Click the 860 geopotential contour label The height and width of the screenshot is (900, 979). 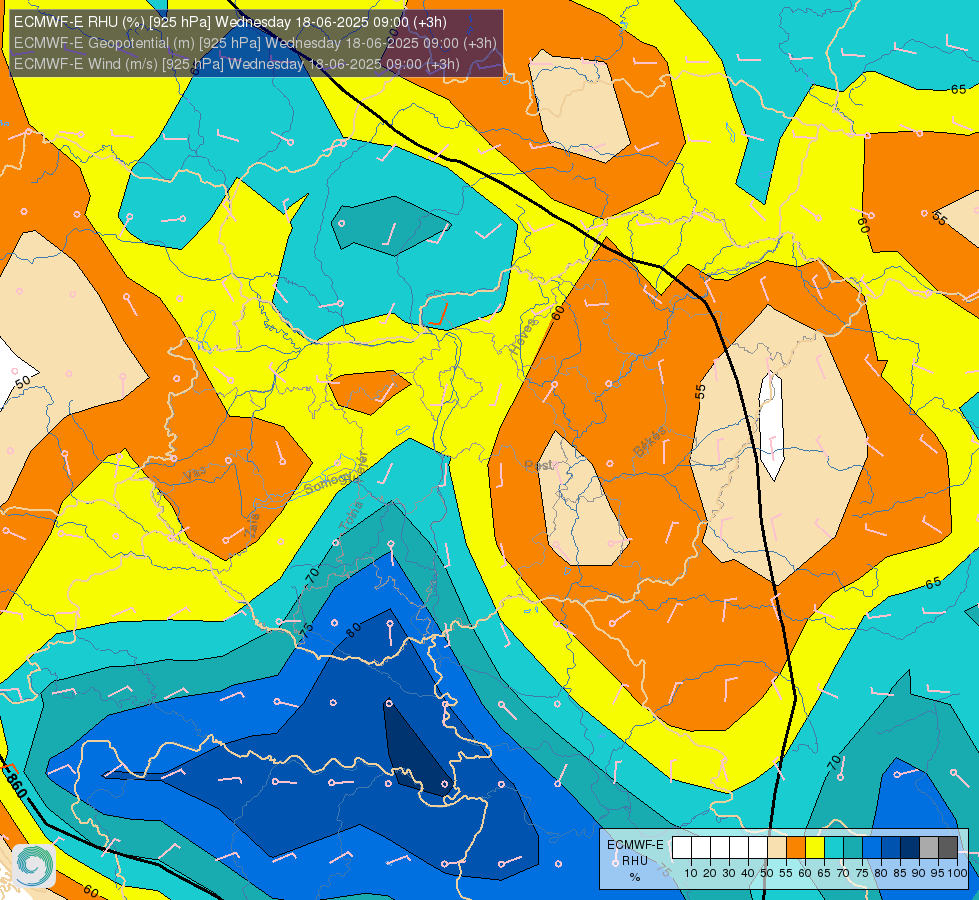click(16, 786)
